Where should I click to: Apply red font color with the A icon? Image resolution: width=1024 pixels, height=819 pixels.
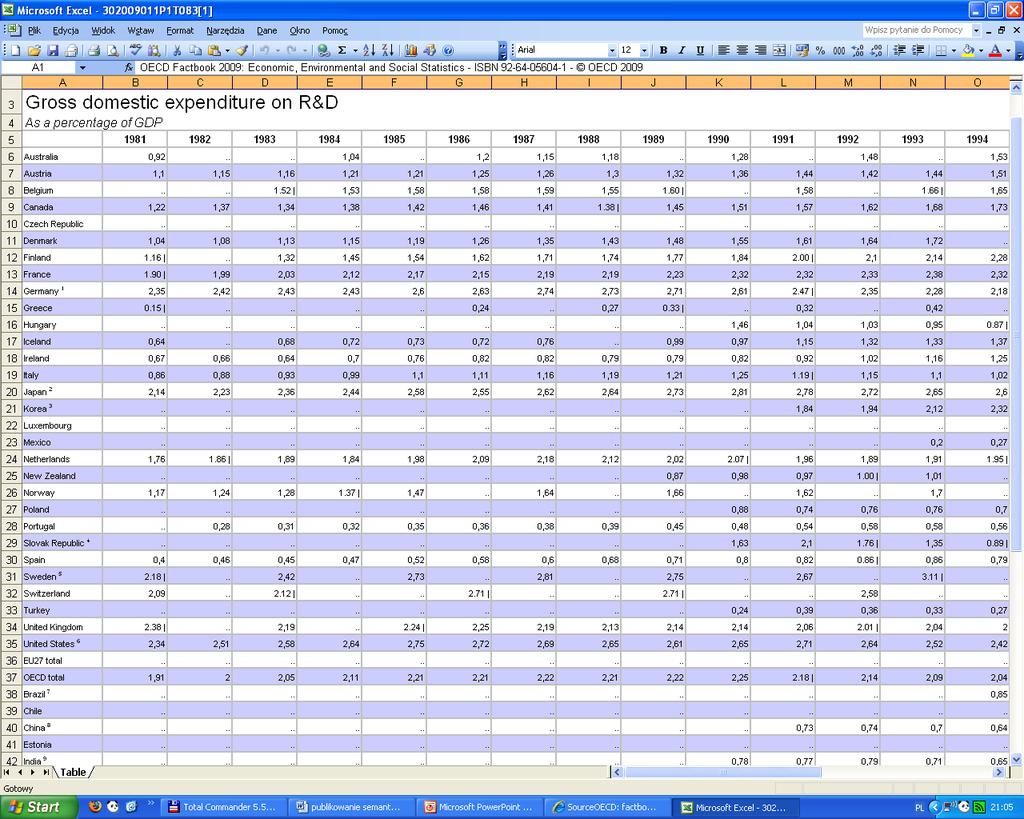pyautogui.click(x=995, y=50)
